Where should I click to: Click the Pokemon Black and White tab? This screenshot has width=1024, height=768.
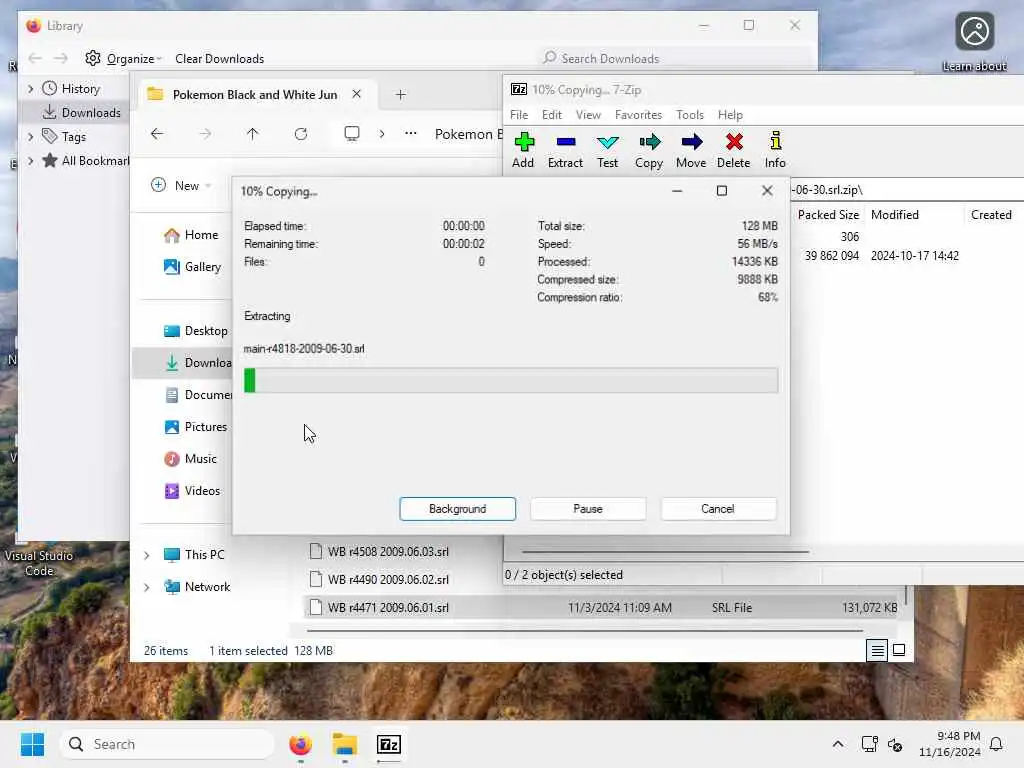coord(255,95)
